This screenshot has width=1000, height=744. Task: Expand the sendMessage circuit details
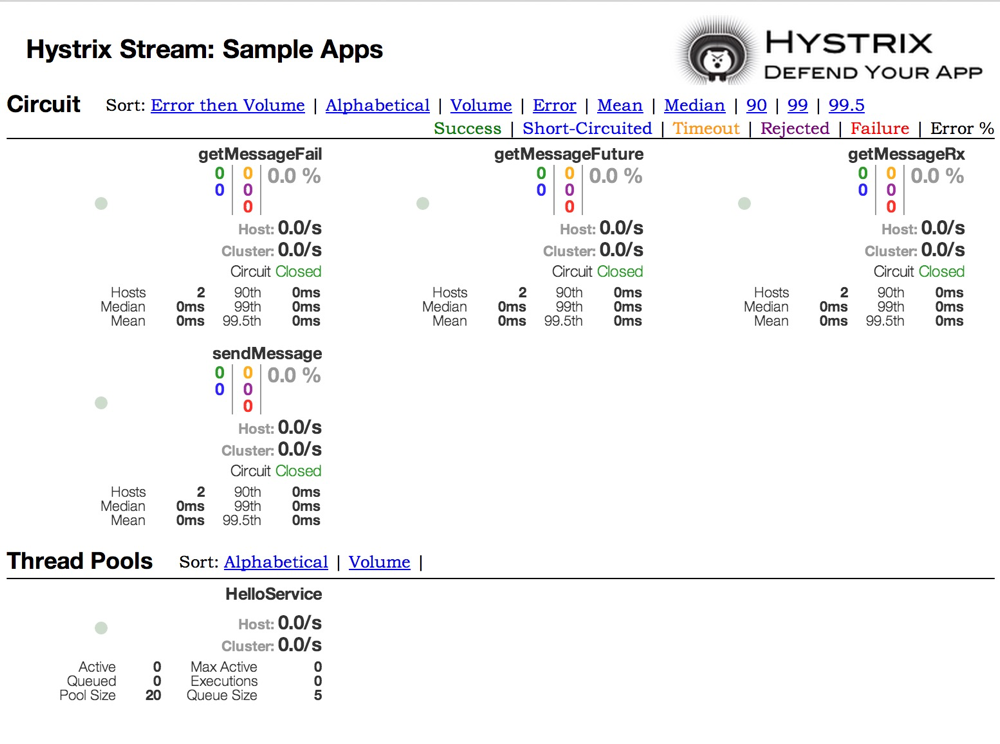coord(267,353)
